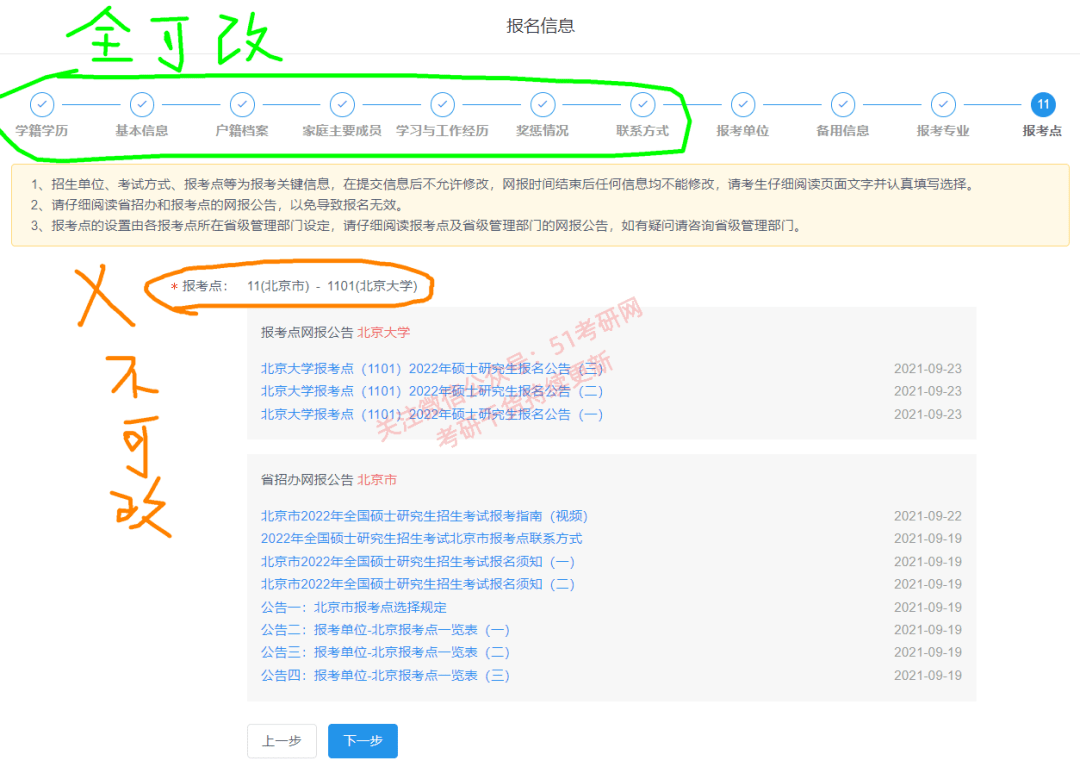
Task: Click the 报考点 value 11(北京市) - 1101(北京大学)
Action: [x=332, y=286]
